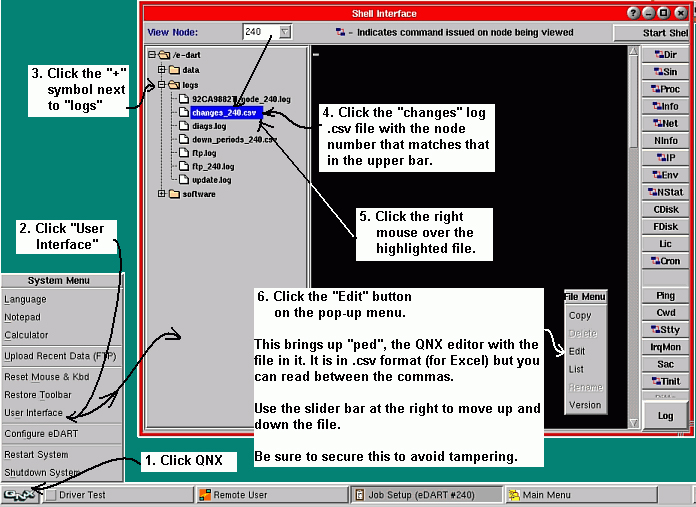
Task: Switch to Driver Test taskbar item
Action: 118,495
